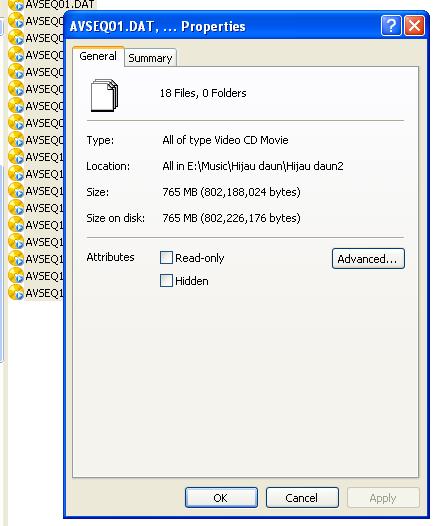Click the location path E:\Music\Hijau daun\Hijau daun2
Screen dimensions: 440x526
point(253,166)
